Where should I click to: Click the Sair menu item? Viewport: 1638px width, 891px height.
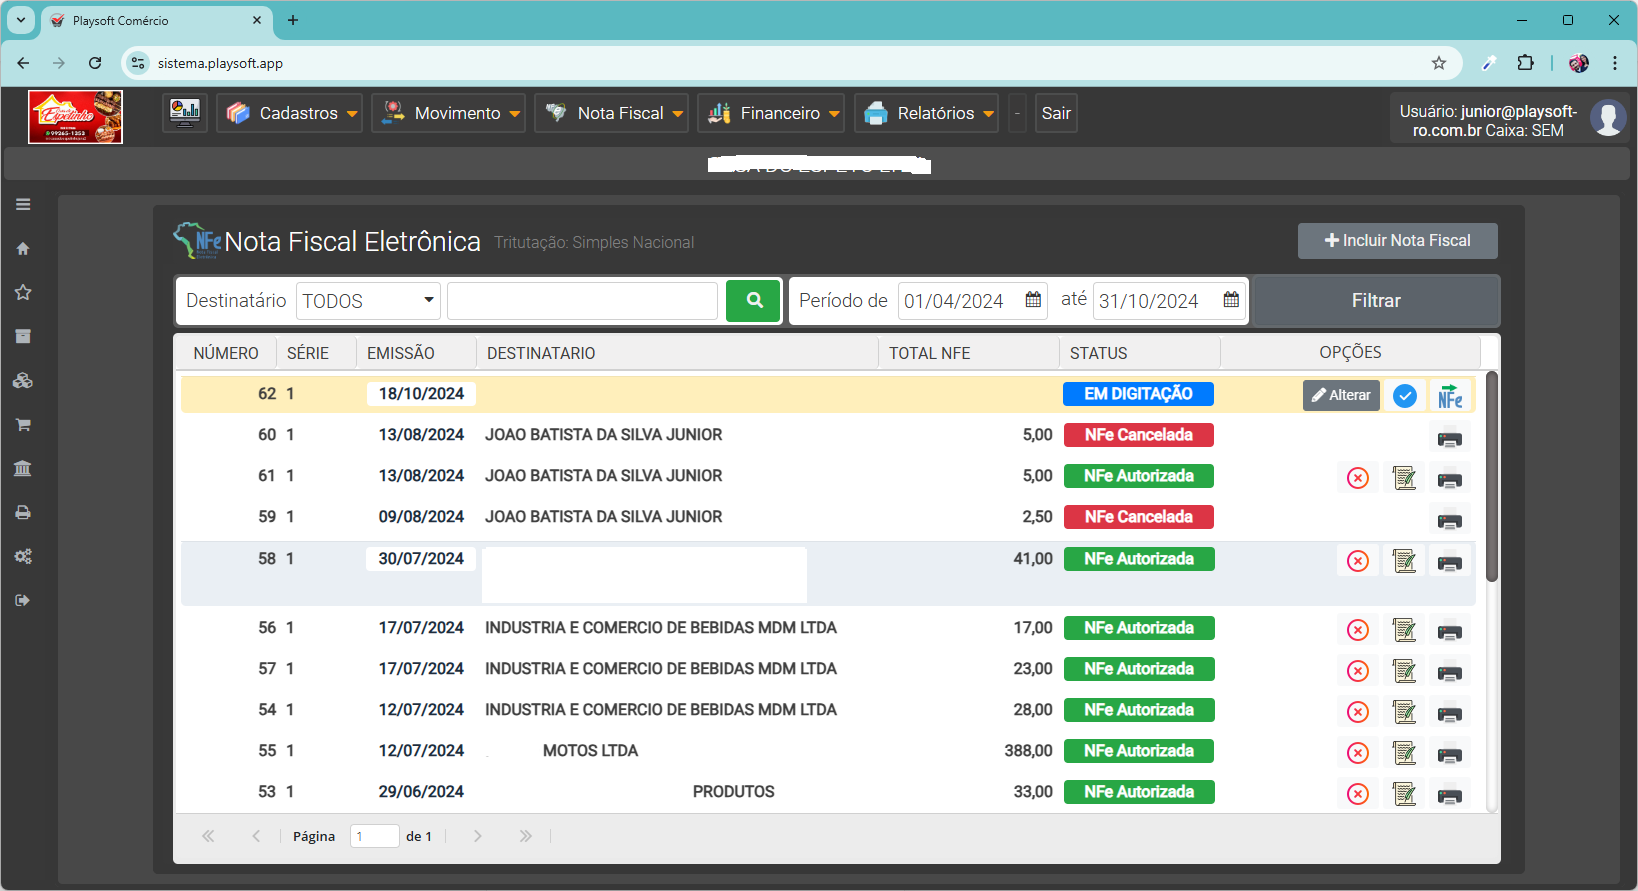1056,113
